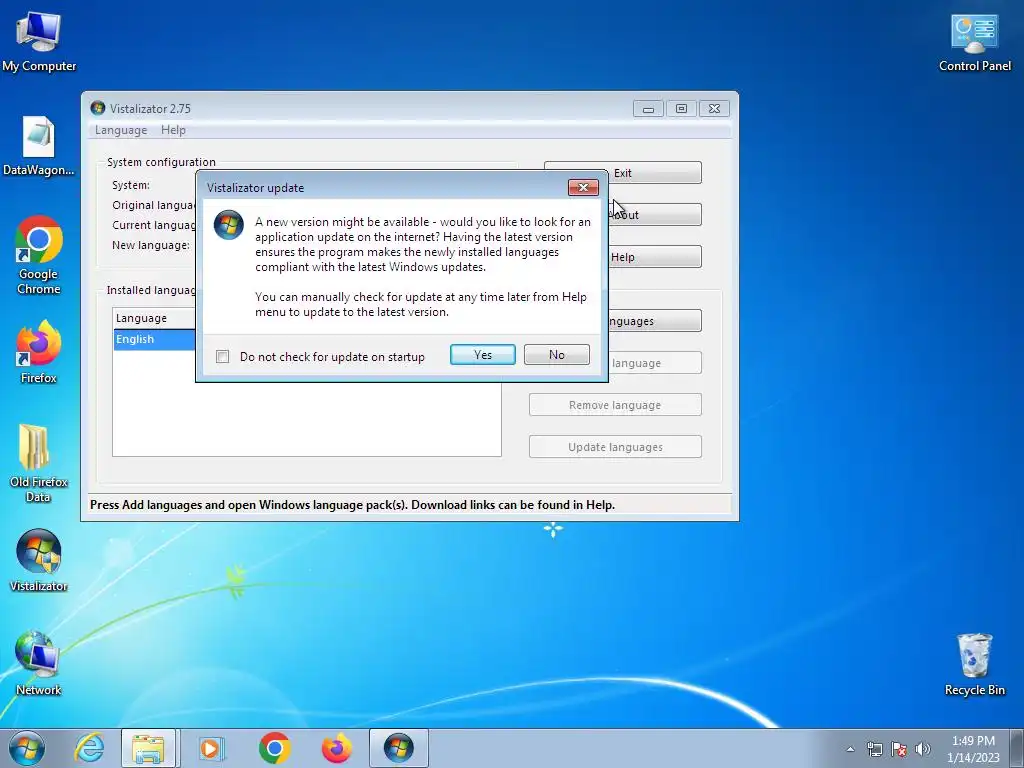Open the Help menu in Vistalizator
This screenshot has height=768, width=1024.
(173, 130)
